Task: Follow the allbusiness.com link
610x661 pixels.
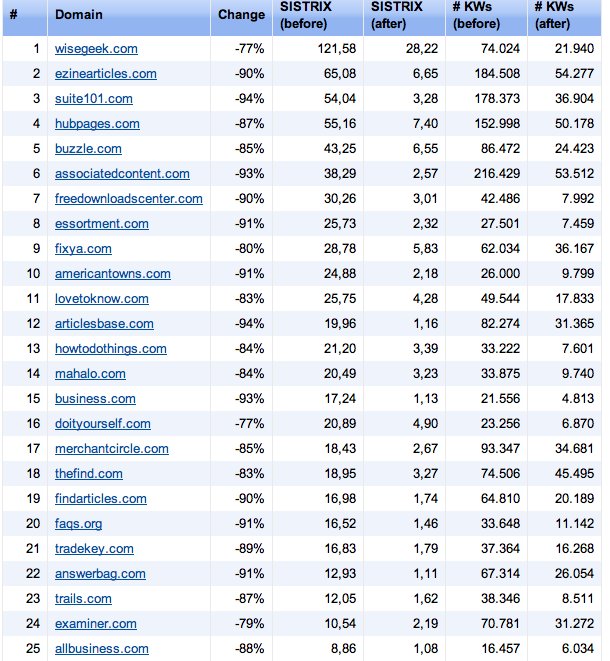Action: [x=102, y=648]
